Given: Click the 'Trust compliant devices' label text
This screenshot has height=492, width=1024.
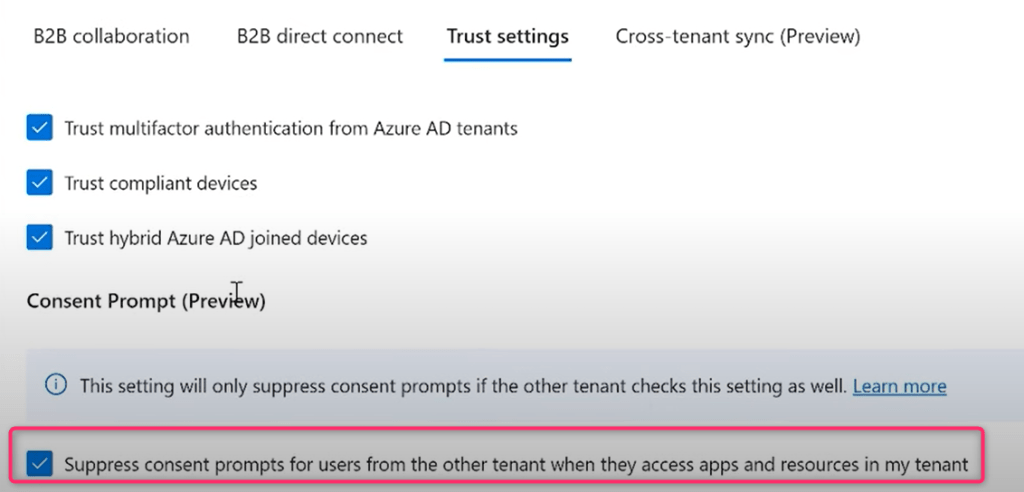Looking at the screenshot, I should point(161,184).
